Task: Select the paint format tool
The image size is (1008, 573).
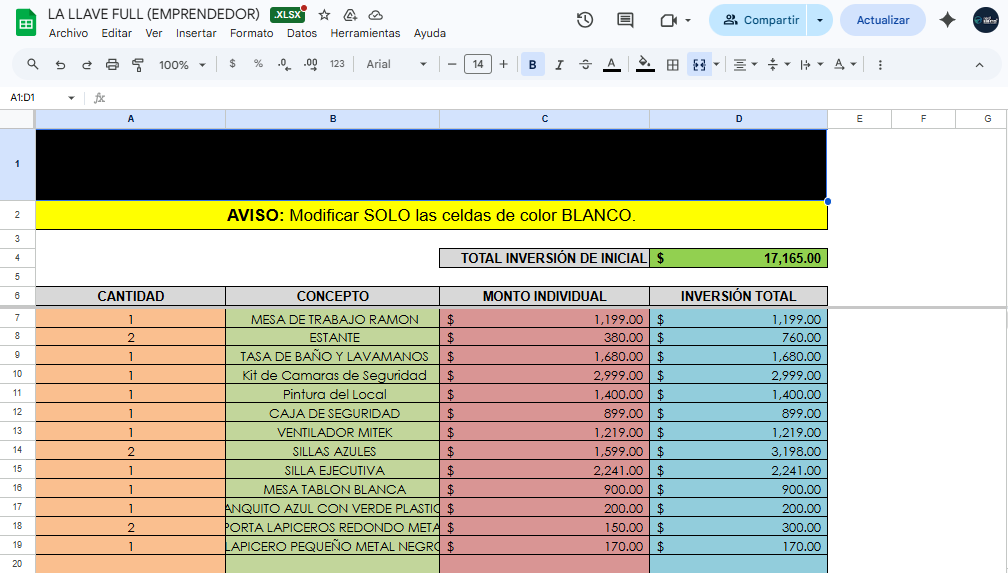Action: coord(138,64)
